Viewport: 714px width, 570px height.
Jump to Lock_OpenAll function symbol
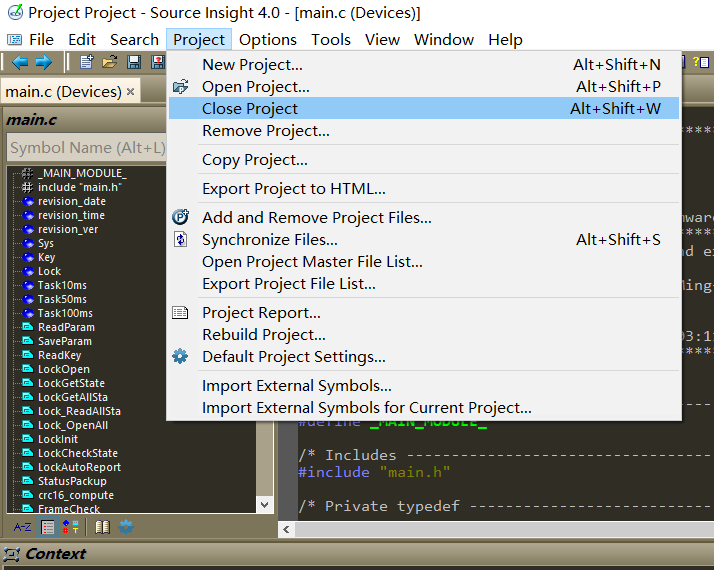point(73,425)
